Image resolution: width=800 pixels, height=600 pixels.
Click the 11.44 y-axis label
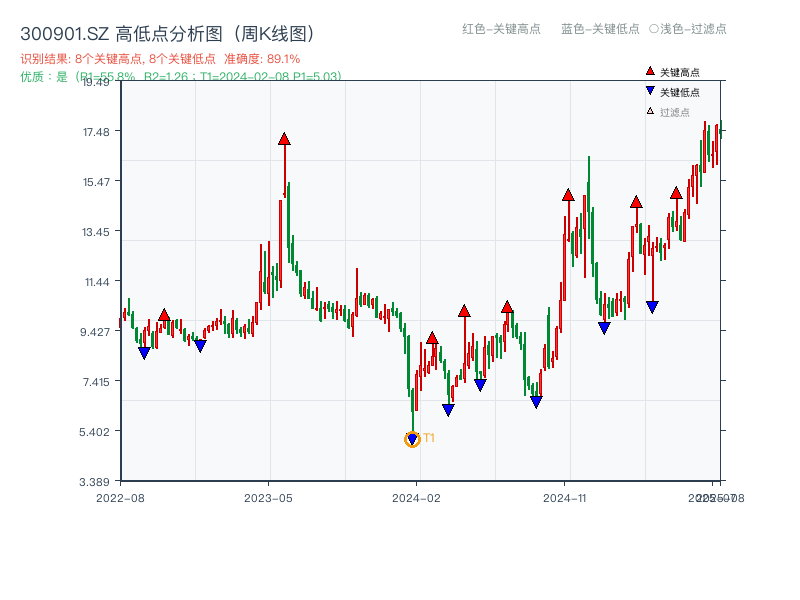coord(97,282)
